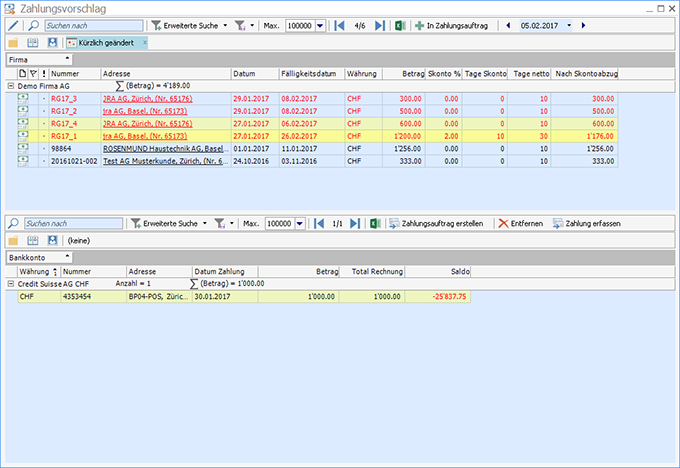680x468 pixels.
Task: Click Zahlungsauftrag erstellen button
Action: pos(436,223)
